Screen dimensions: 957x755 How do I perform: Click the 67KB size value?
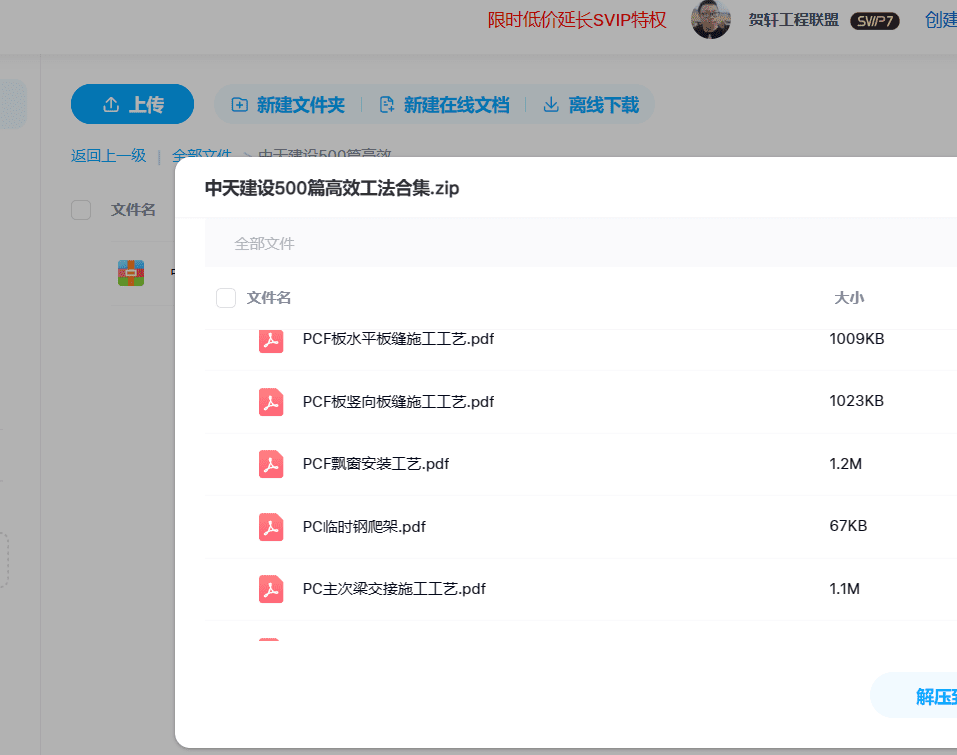(x=848, y=526)
